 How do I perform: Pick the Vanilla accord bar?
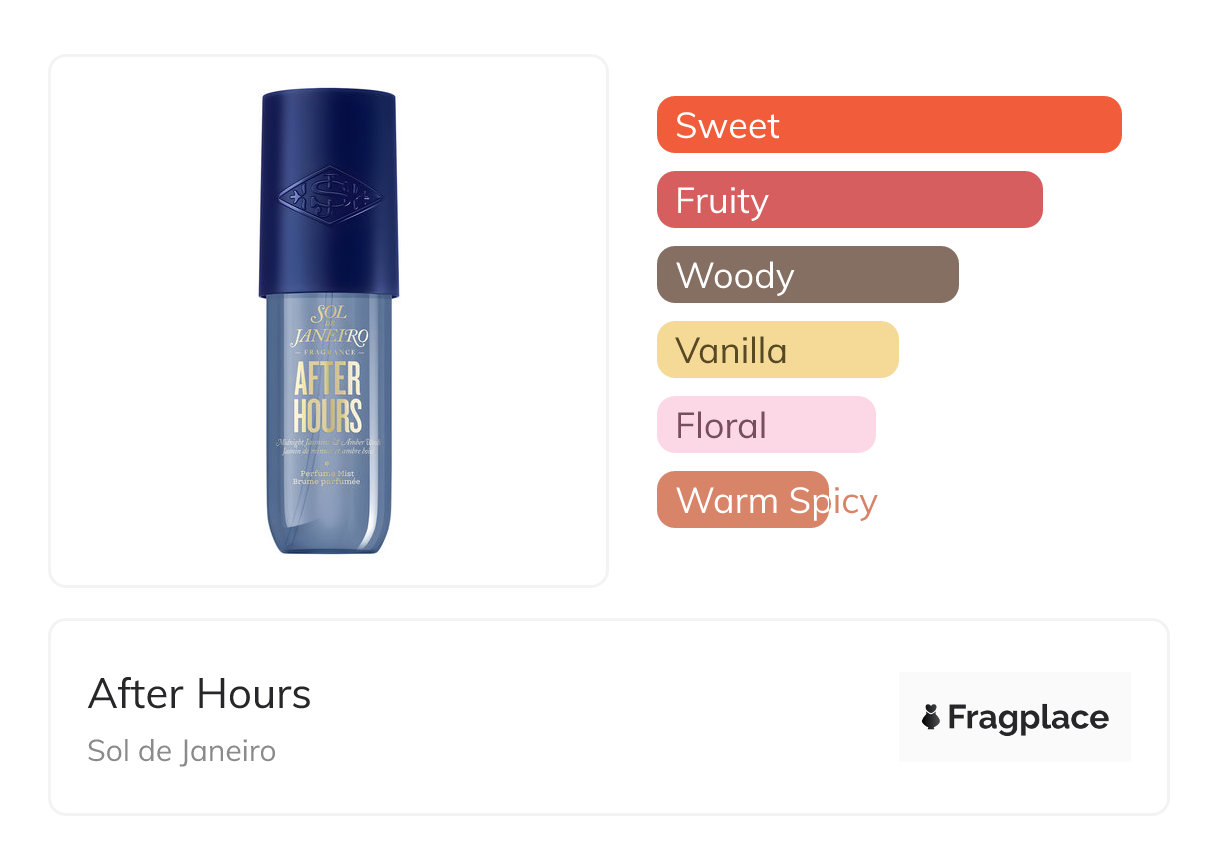pos(777,350)
